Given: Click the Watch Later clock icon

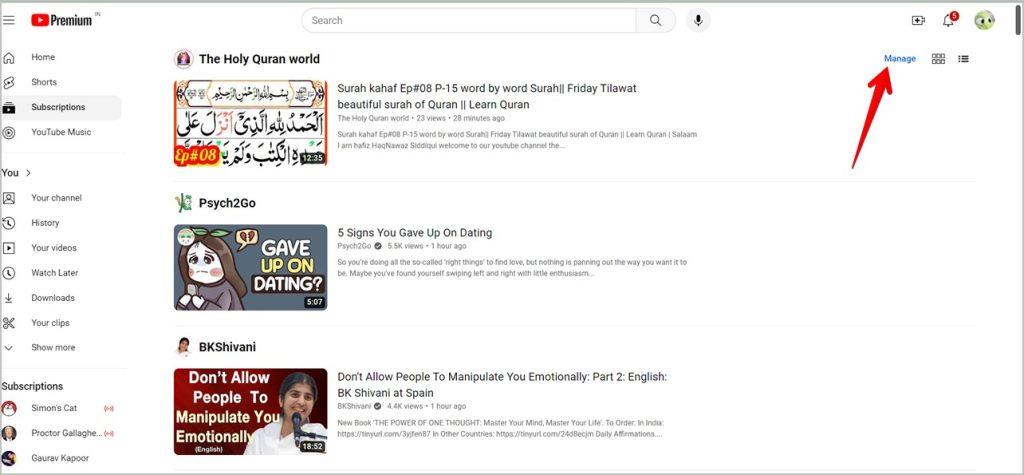Looking at the screenshot, I should pyautogui.click(x=9, y=273).
